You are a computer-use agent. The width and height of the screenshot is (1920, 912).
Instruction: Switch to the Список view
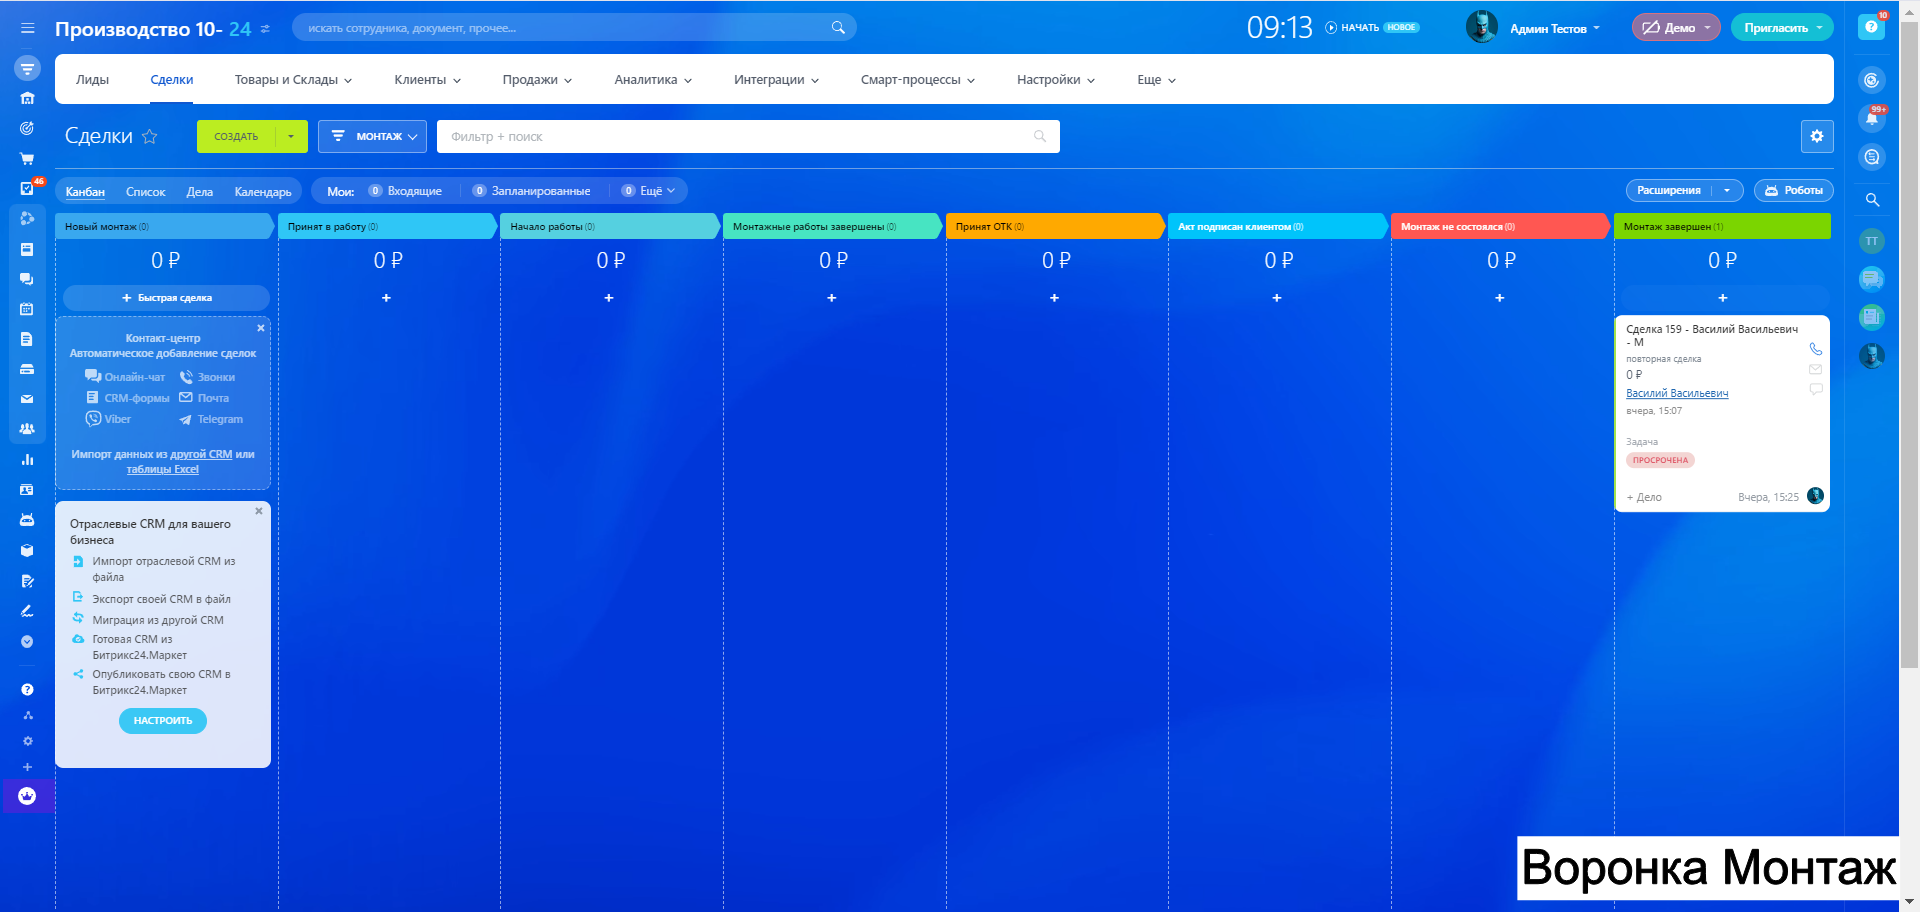(x=145, y=191)
